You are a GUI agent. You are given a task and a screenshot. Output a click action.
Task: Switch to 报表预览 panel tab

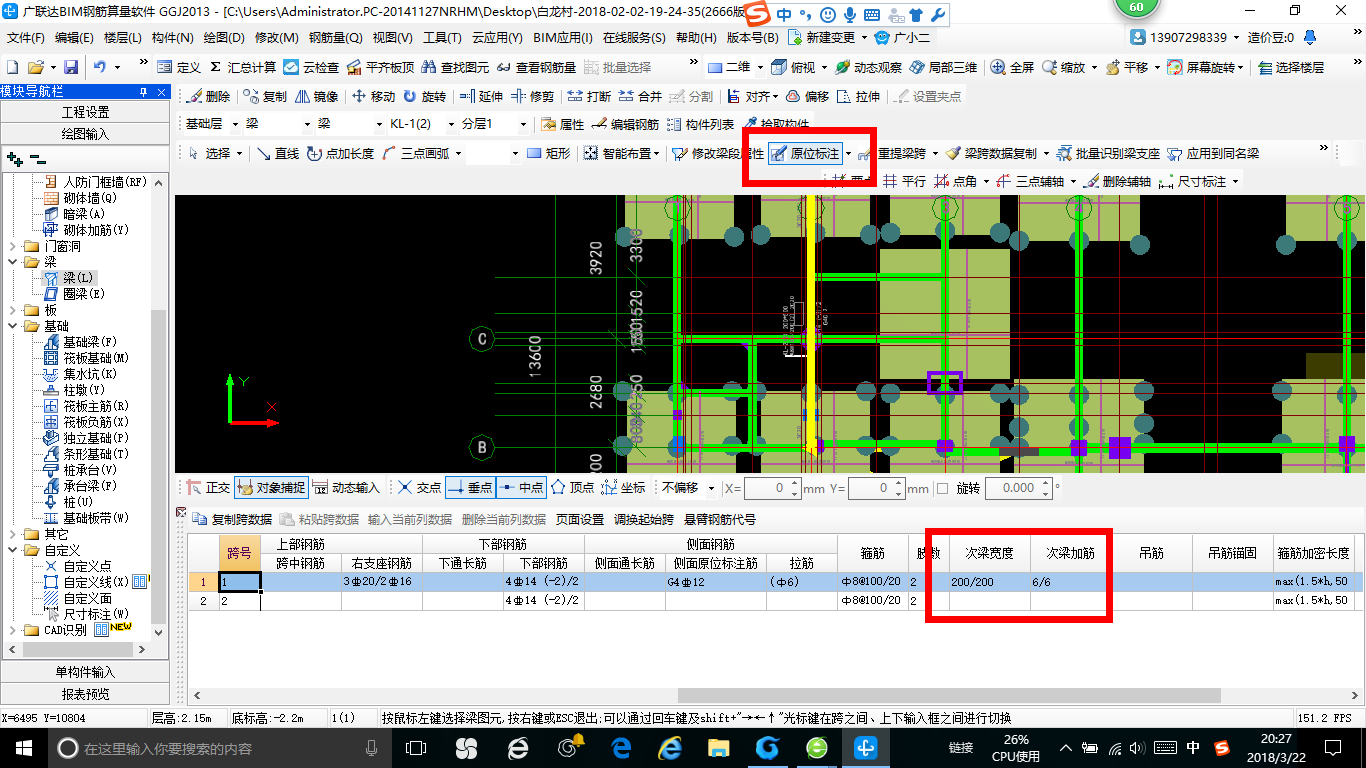click(85, 694)
